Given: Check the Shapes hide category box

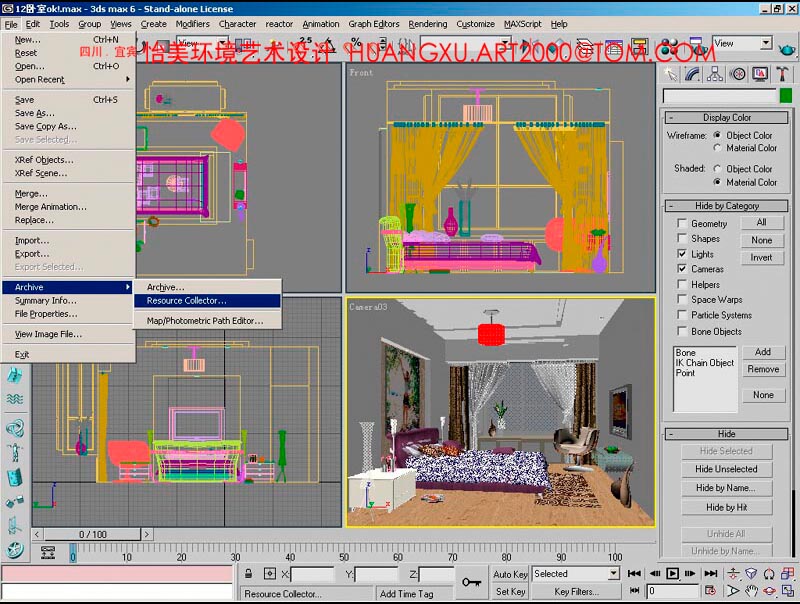Looking at the screenshot, I should (682, 238).
